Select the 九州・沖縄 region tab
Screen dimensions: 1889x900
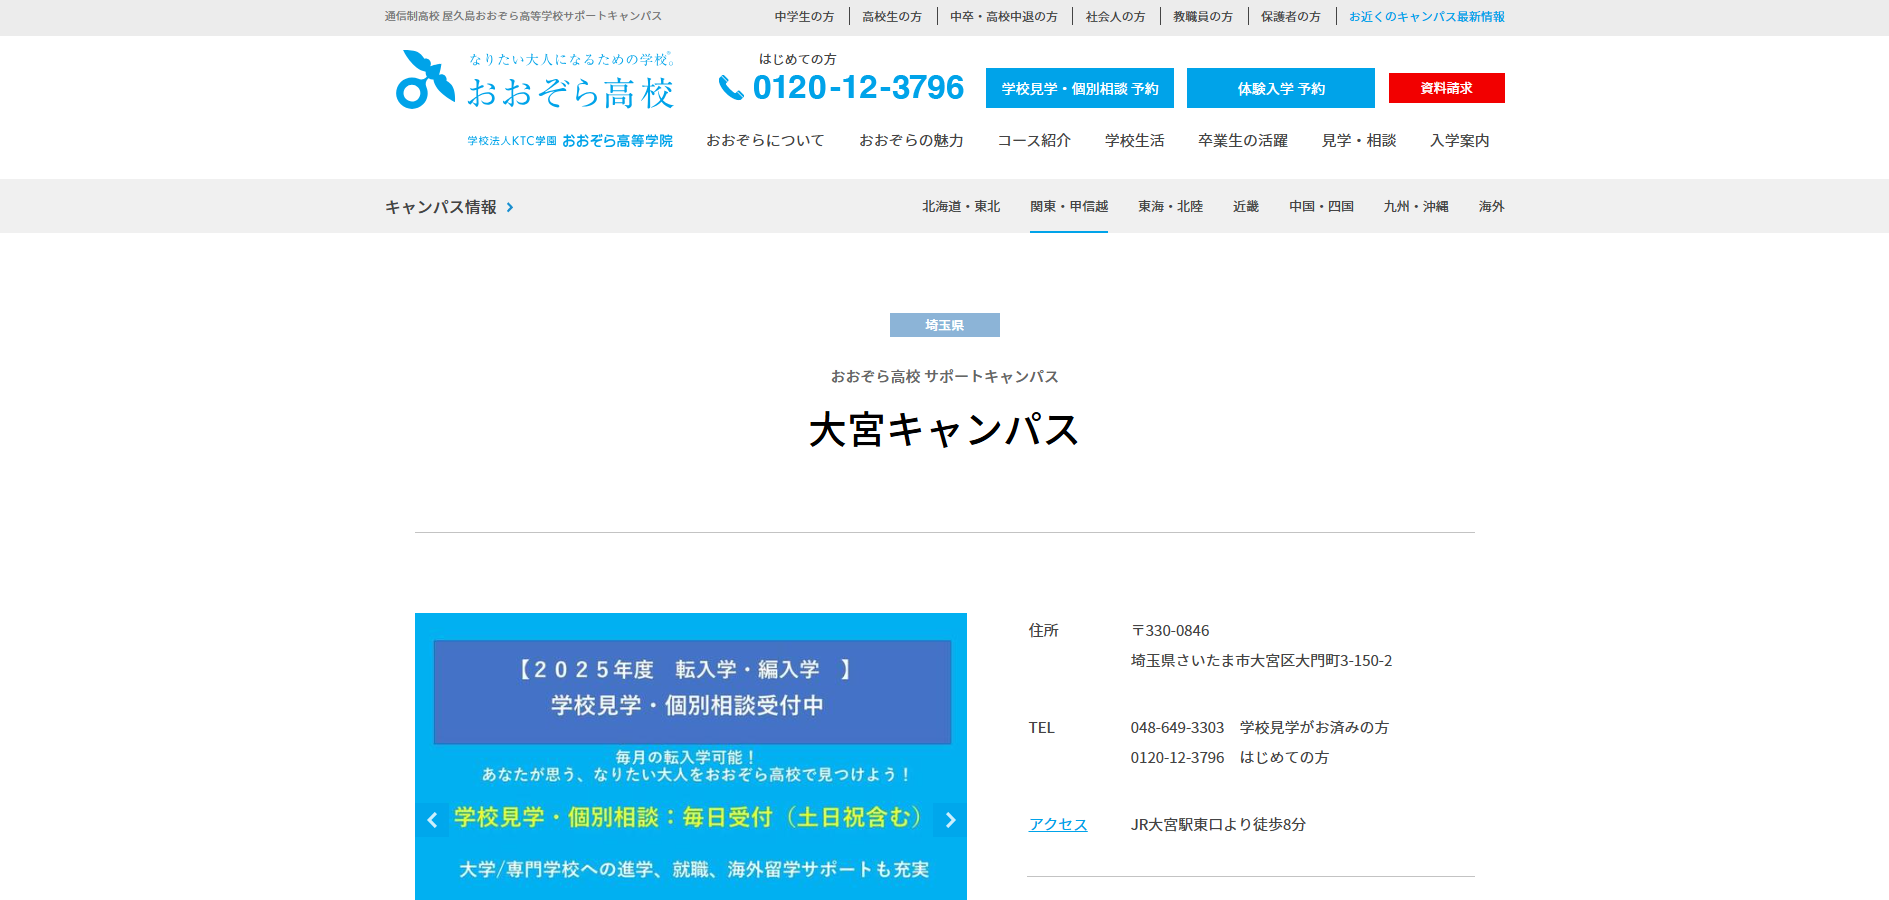1415,206
